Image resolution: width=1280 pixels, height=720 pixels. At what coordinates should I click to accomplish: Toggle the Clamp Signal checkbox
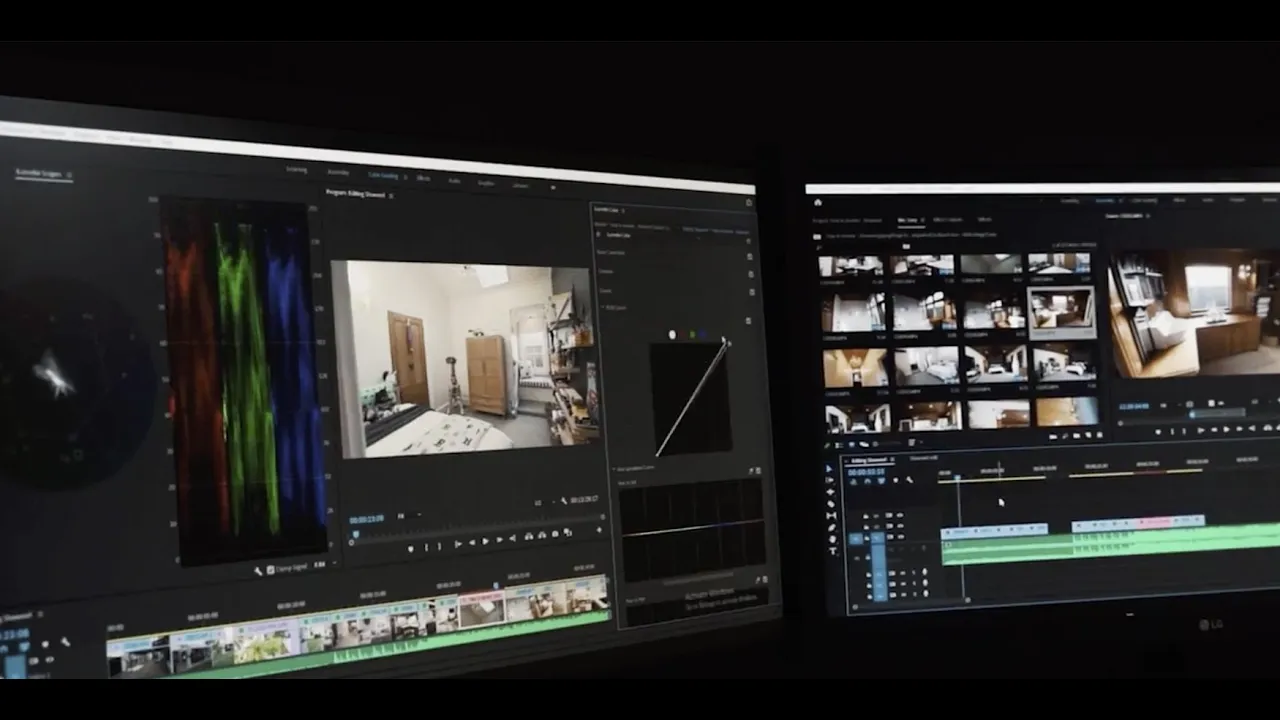click(x=270, y=570)
